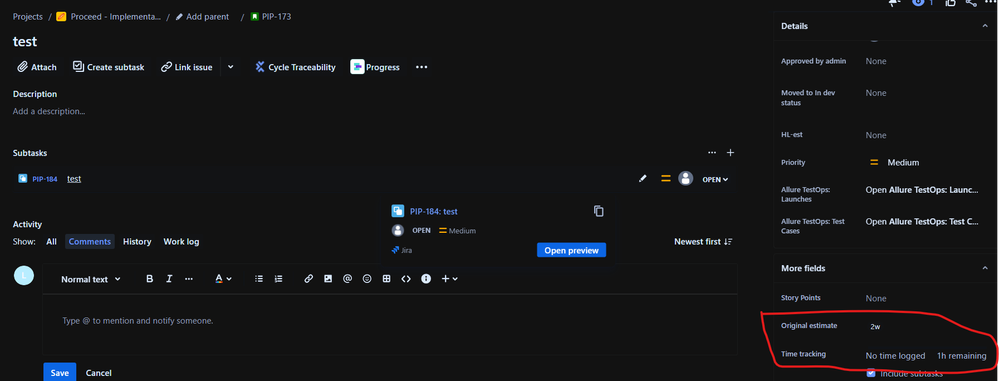Insert an info panel in the comment
The image size is (999, 381).
tap(426, 278)
